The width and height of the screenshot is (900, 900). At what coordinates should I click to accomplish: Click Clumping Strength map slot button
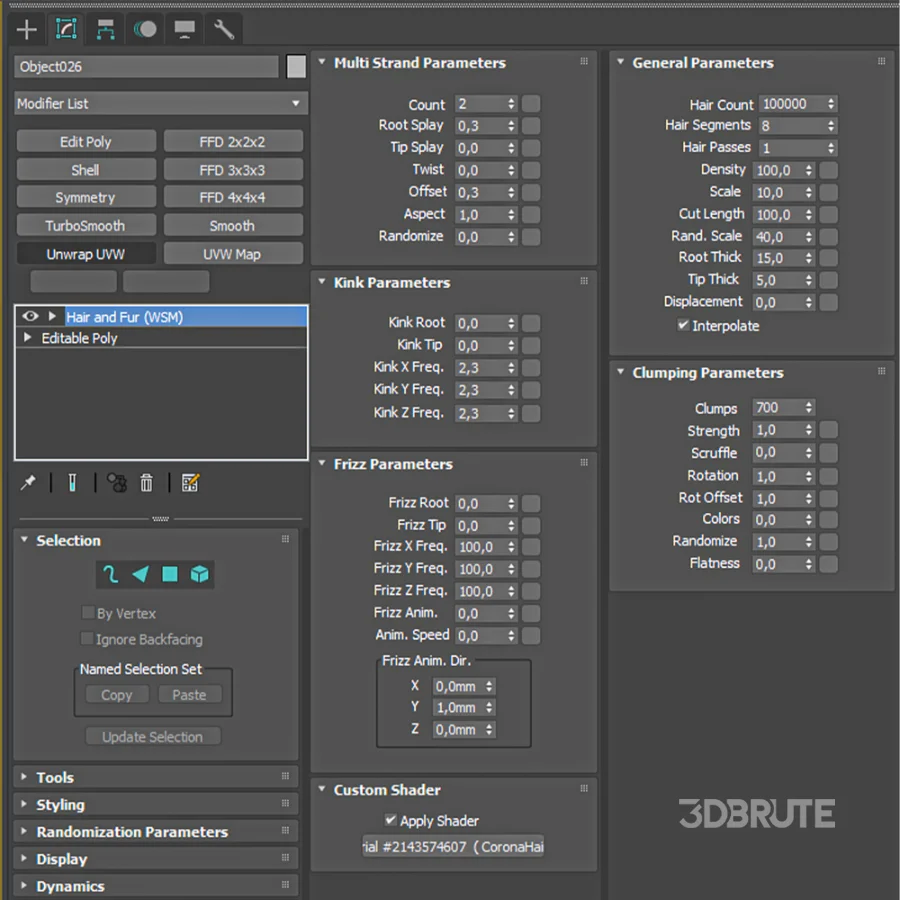(828, 429)
